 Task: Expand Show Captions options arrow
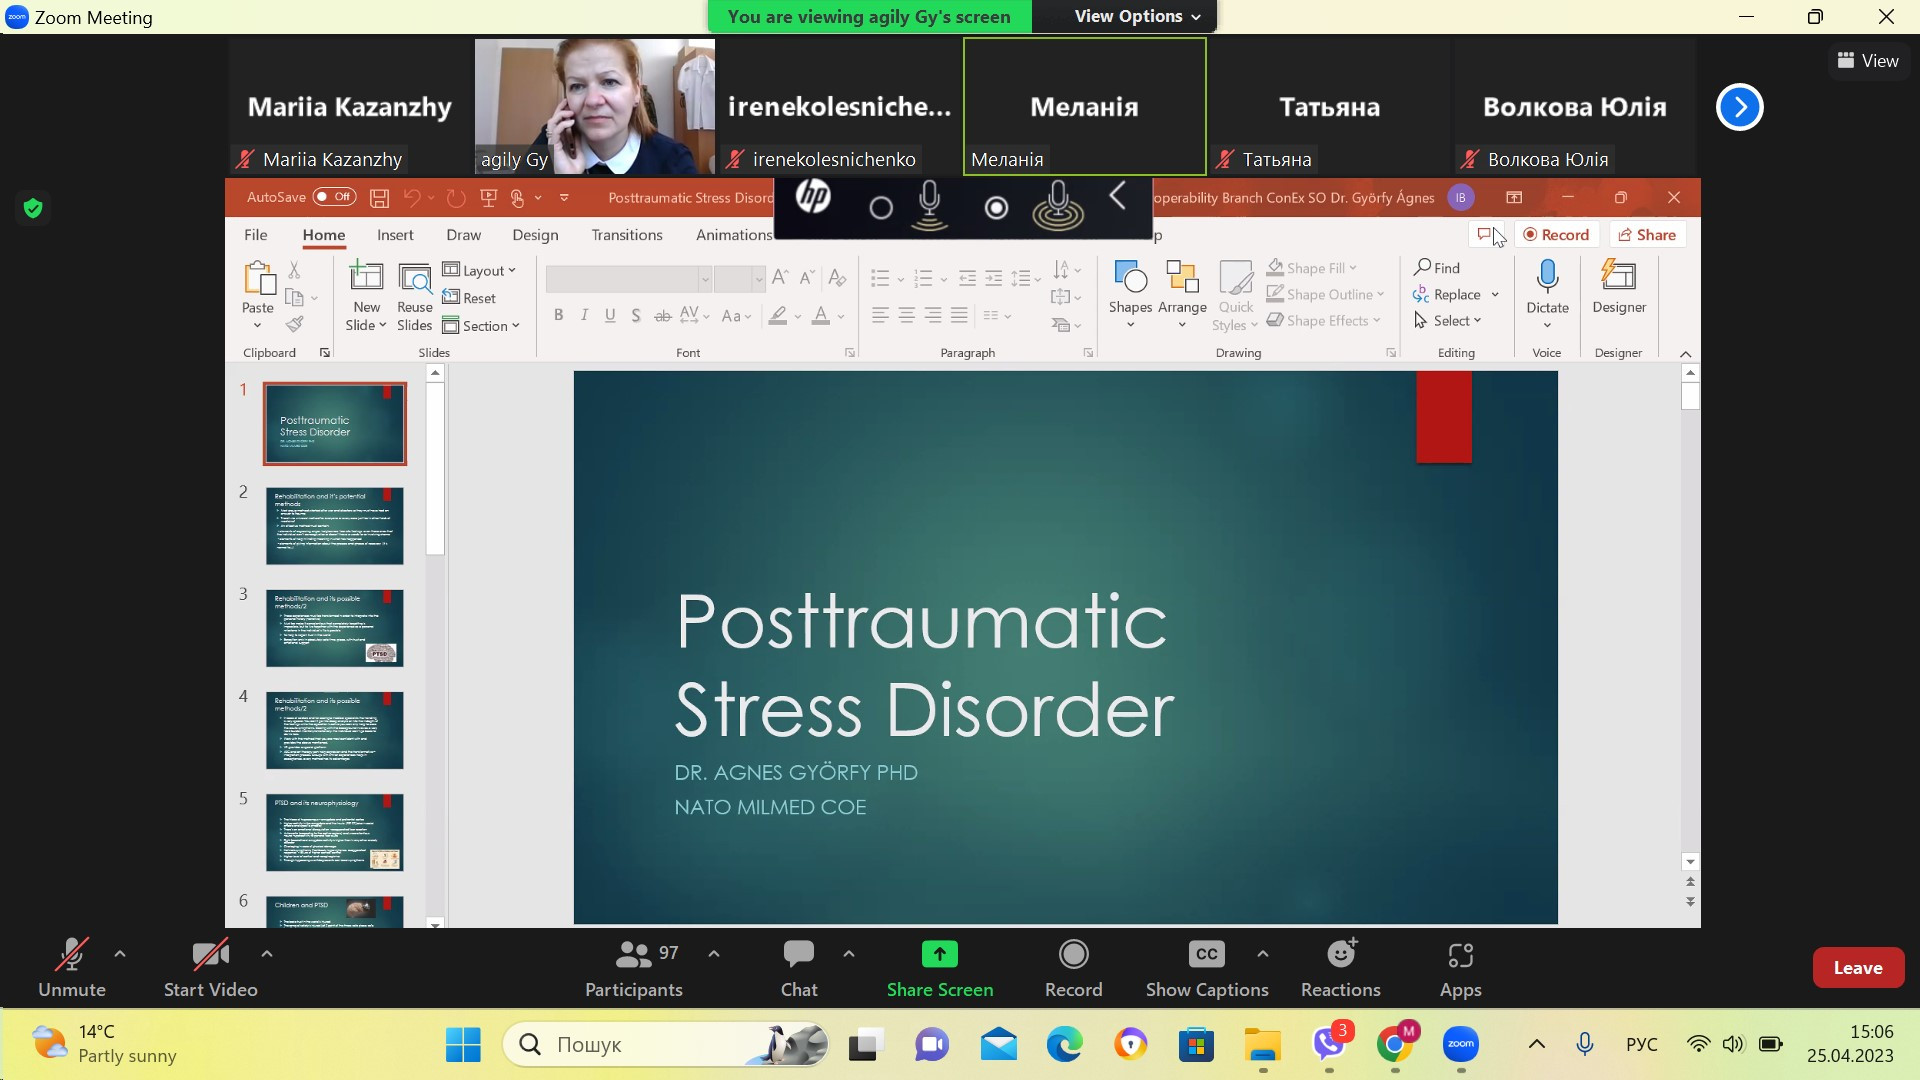(x=1263, y=954)
